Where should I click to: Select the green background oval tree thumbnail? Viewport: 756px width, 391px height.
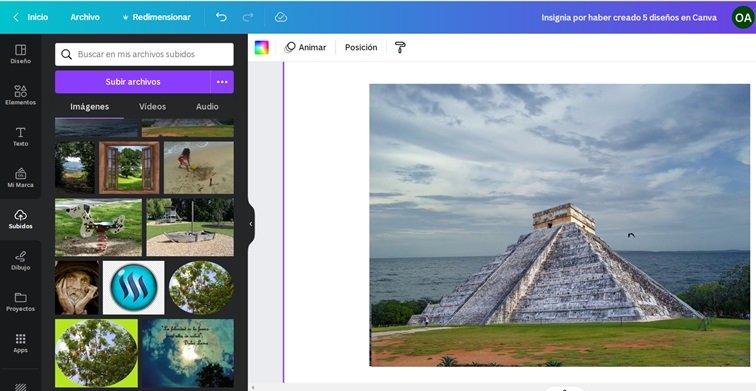[96, 353]
